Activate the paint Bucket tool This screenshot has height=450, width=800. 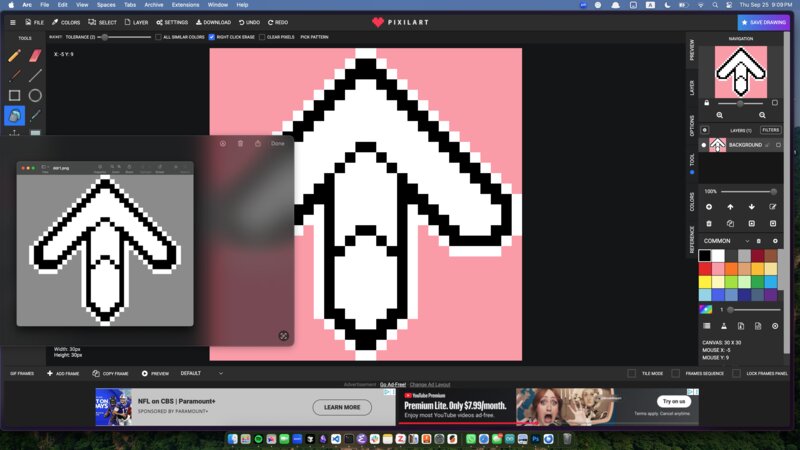14,116
